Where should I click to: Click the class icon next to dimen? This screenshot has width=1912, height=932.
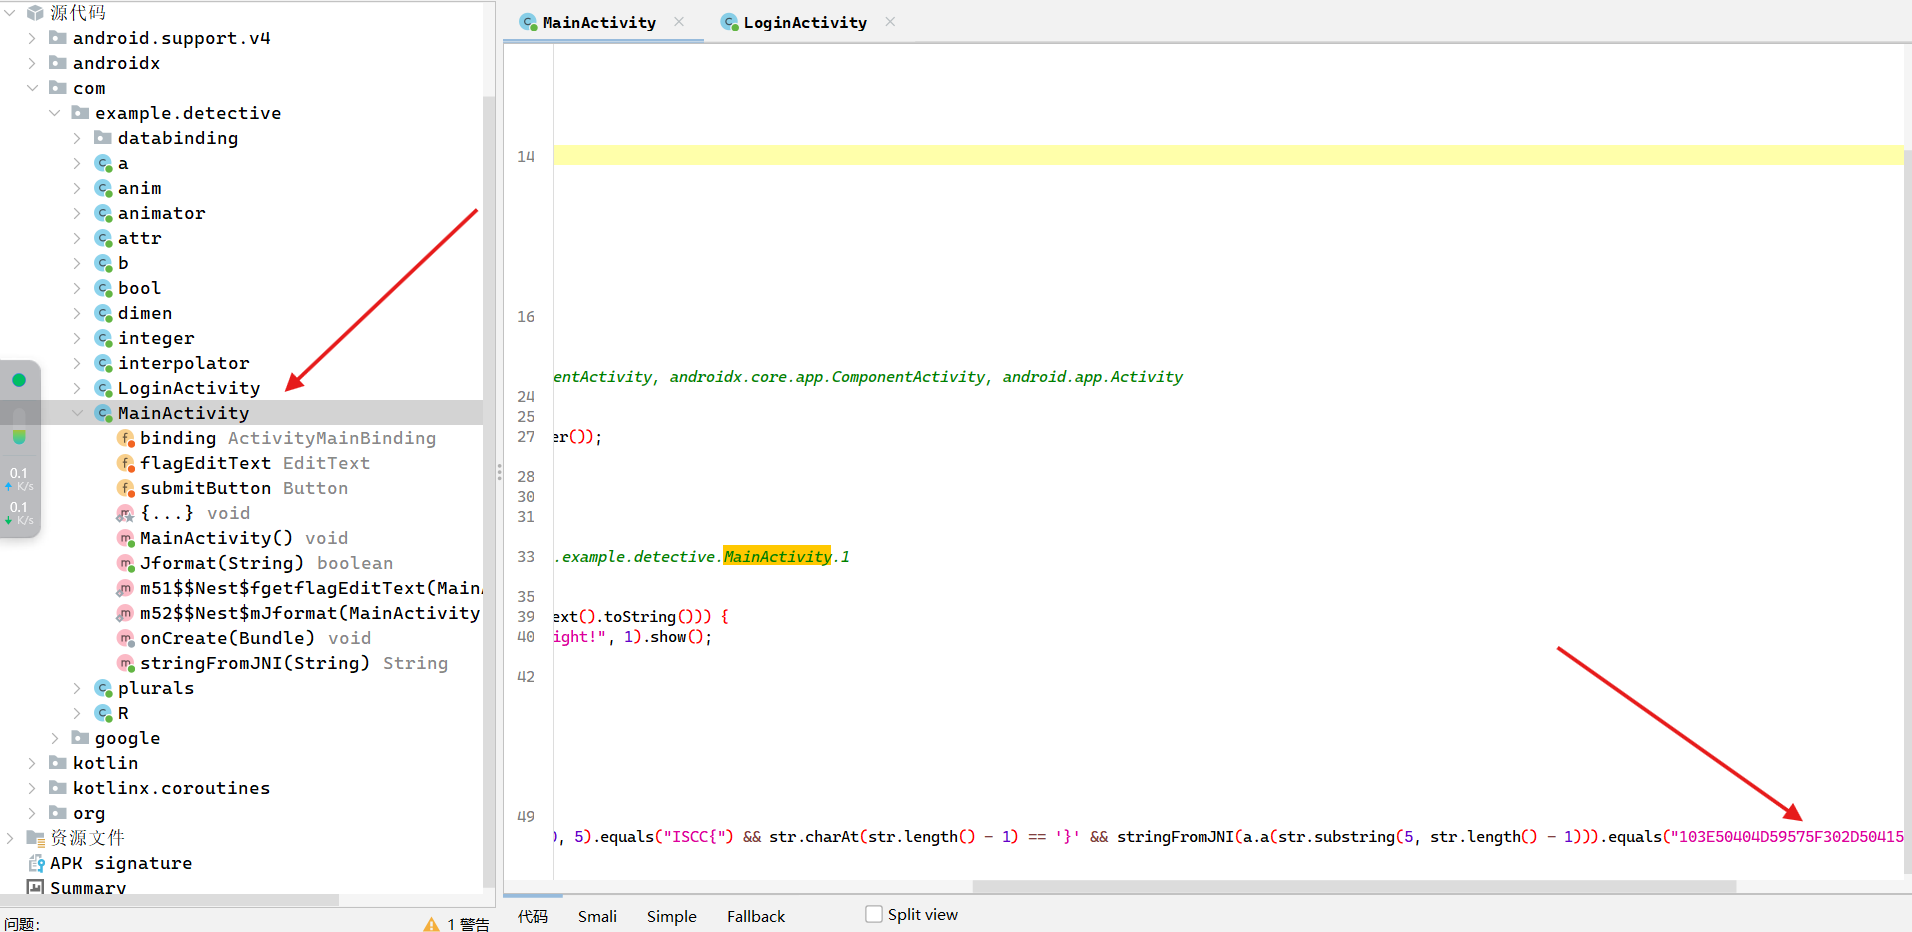[x=103, y=313]
